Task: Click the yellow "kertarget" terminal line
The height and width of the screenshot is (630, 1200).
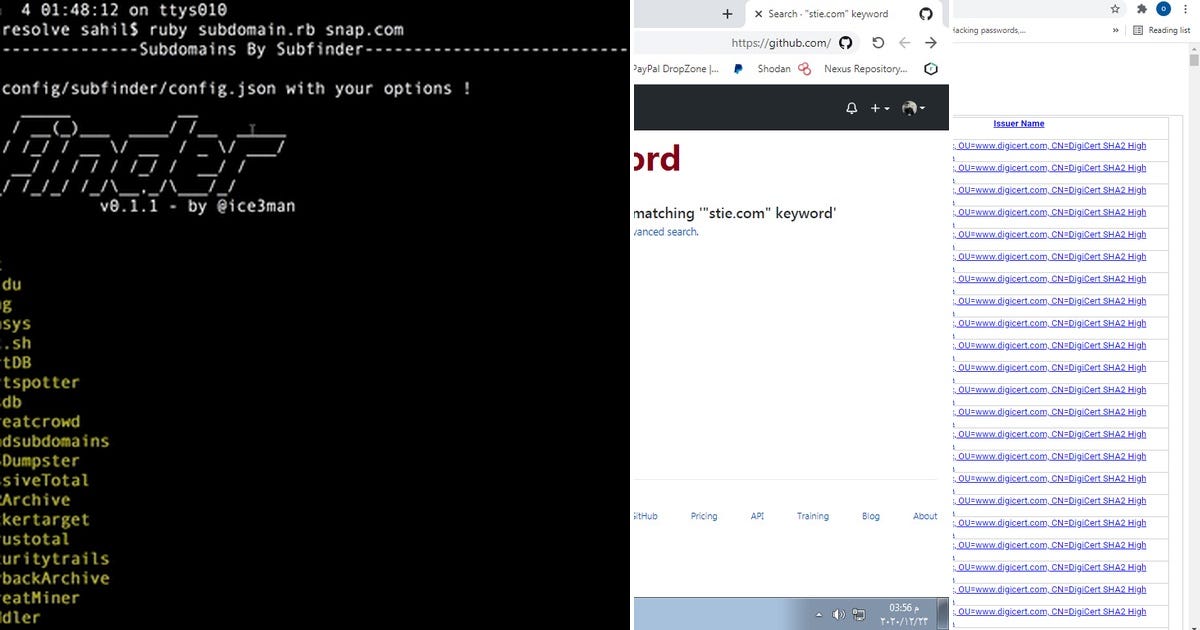Action: [45, 520]
